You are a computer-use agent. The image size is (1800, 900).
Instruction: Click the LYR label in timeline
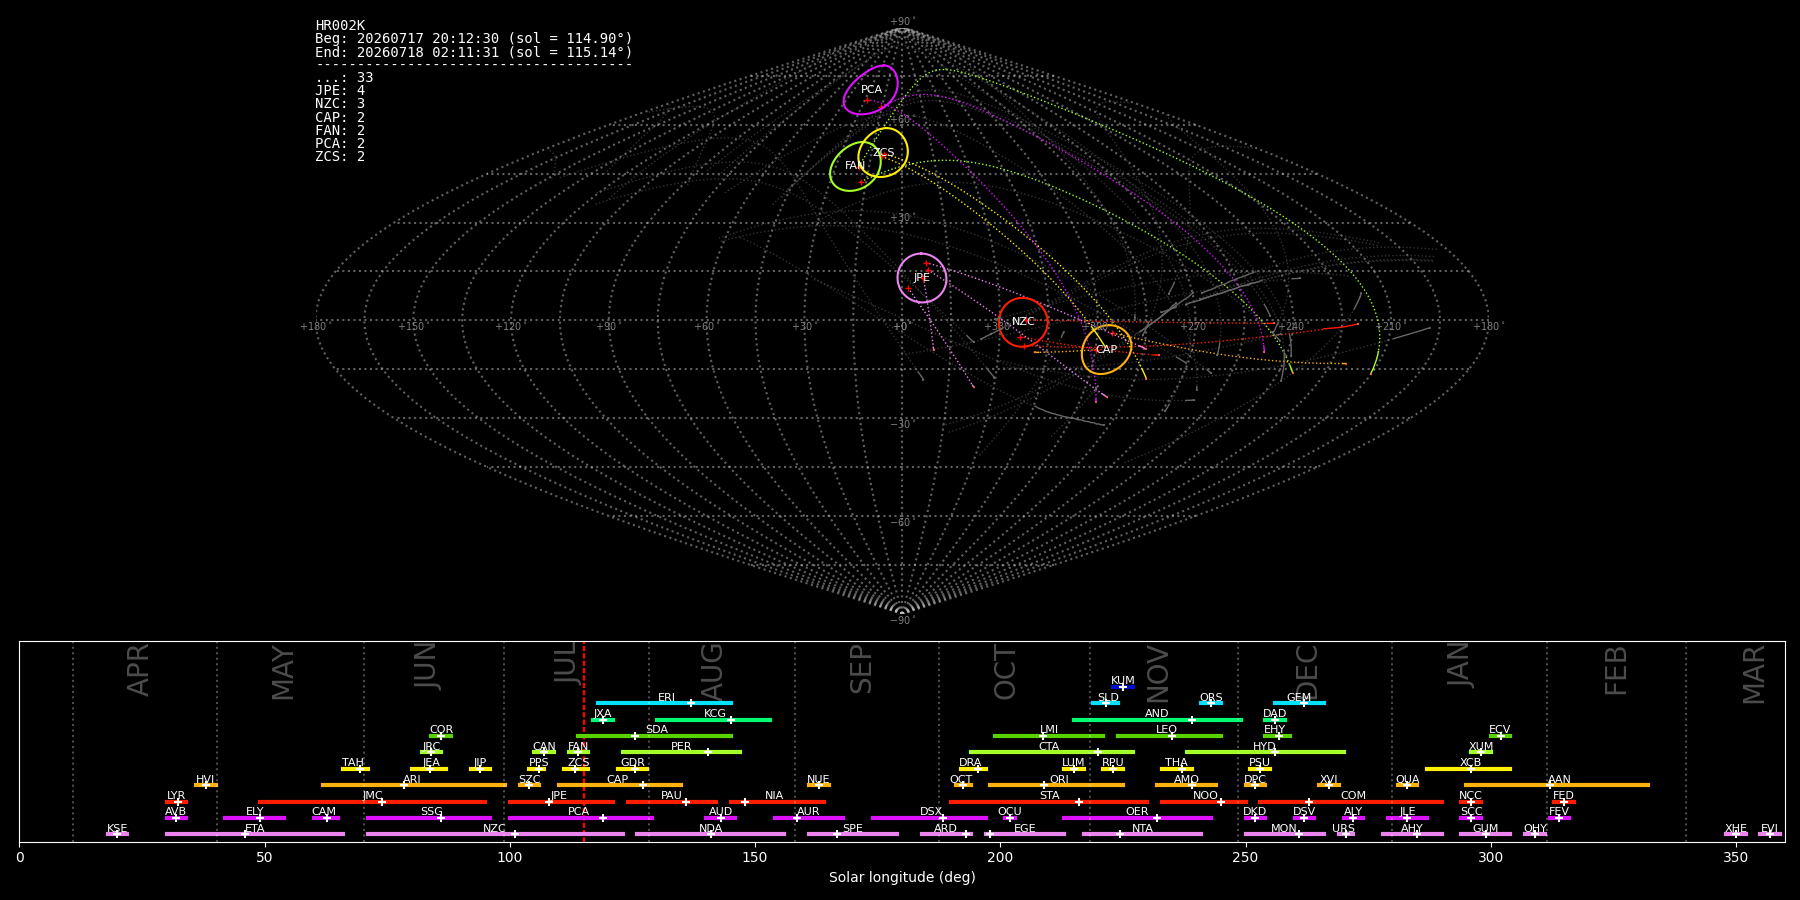click(x=176, y=796)
